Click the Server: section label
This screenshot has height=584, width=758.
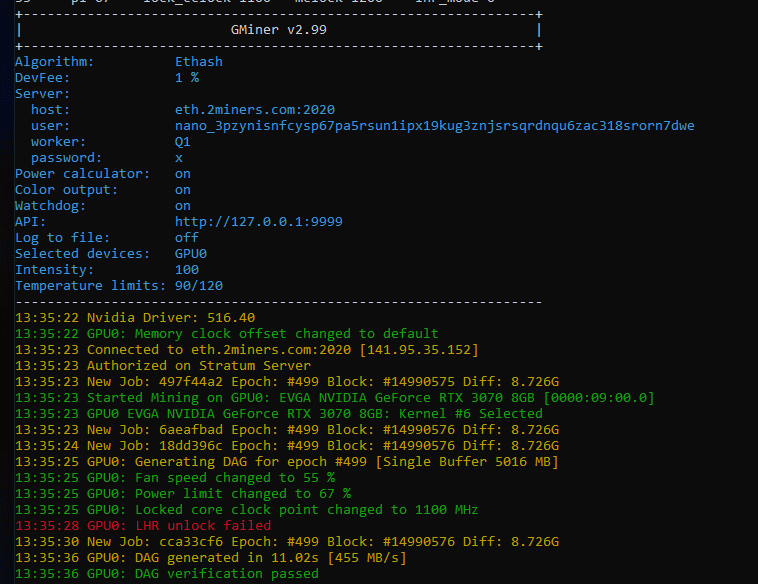click(x=43, y=94)
